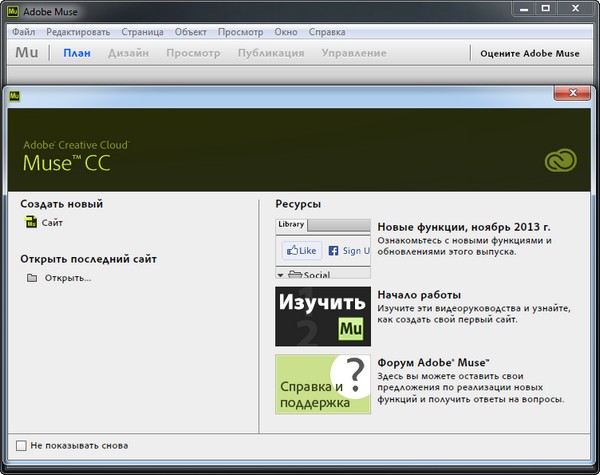The height and width of the screenshot is (475, 600).
Task: Click the Mu icon in the welcome dialog title
Action: pyautogui.click(x=17, y=97)
